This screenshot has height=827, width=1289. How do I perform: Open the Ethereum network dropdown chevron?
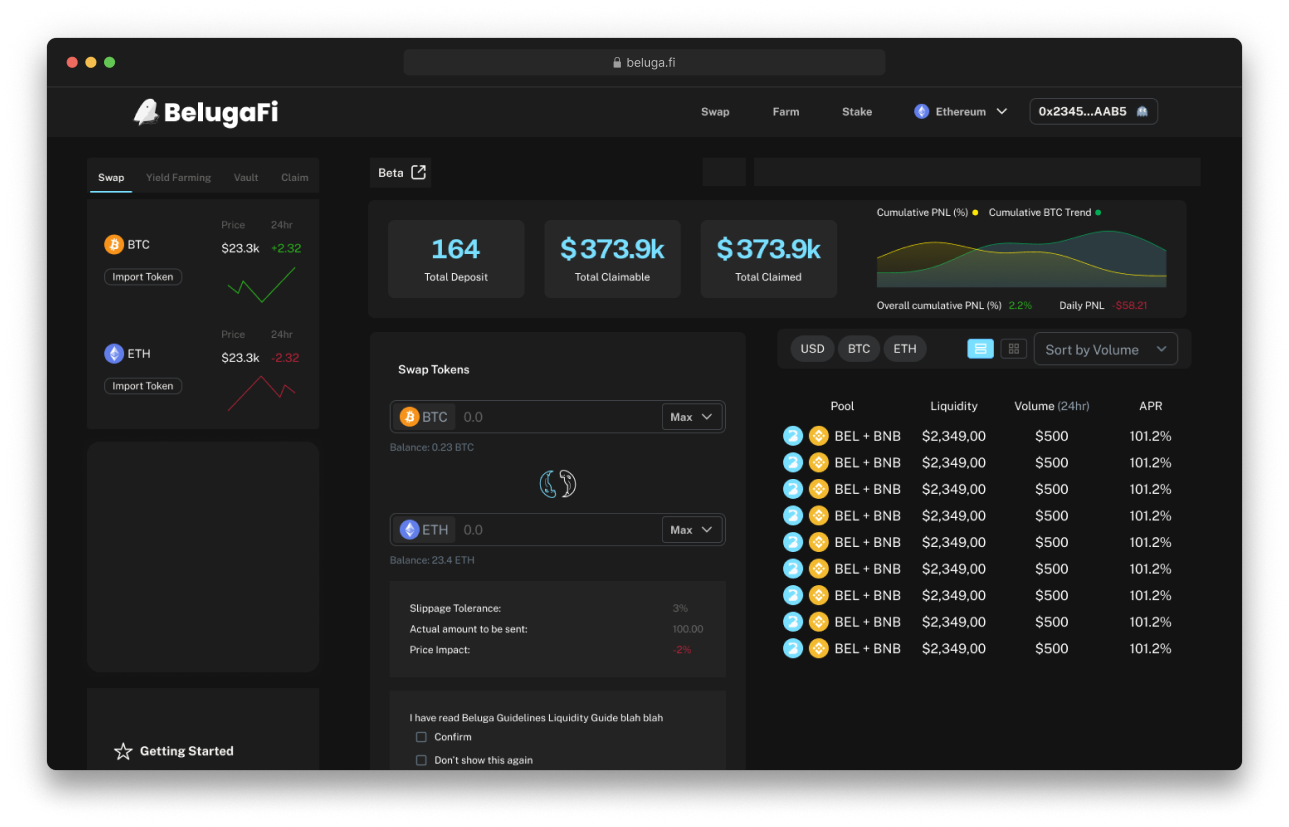pyautogui.click(x=1001, y=112)
